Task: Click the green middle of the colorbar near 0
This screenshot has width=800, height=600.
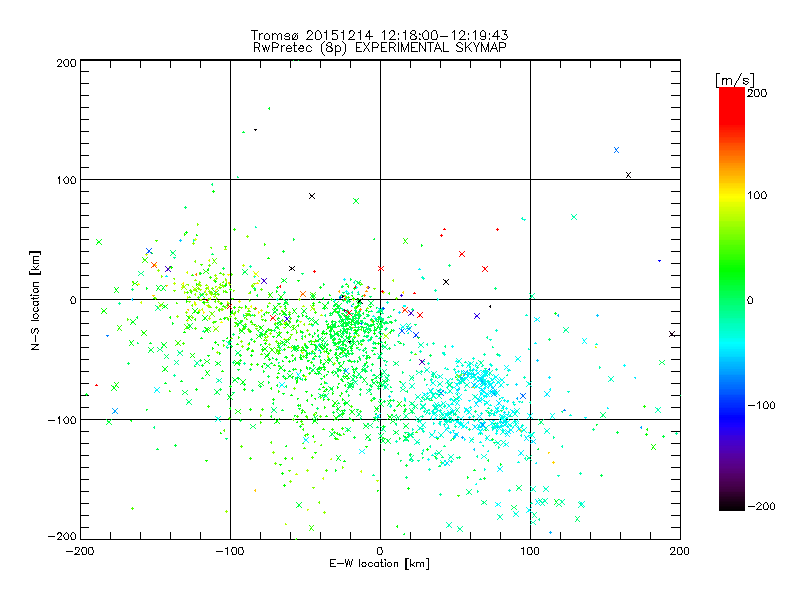Action: (732, 299)
